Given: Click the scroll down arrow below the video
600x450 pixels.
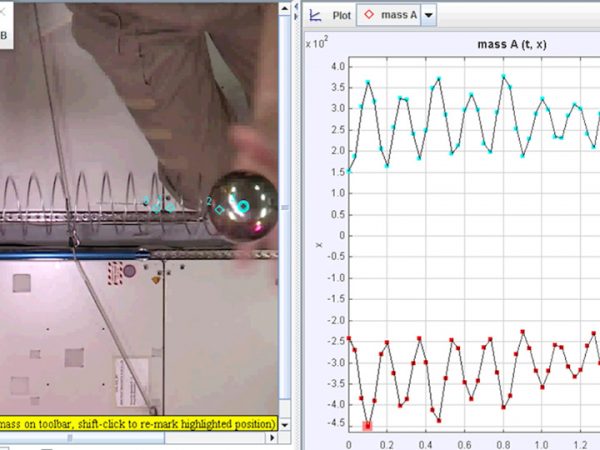Looking at the screenshot, I should [286, 425].
